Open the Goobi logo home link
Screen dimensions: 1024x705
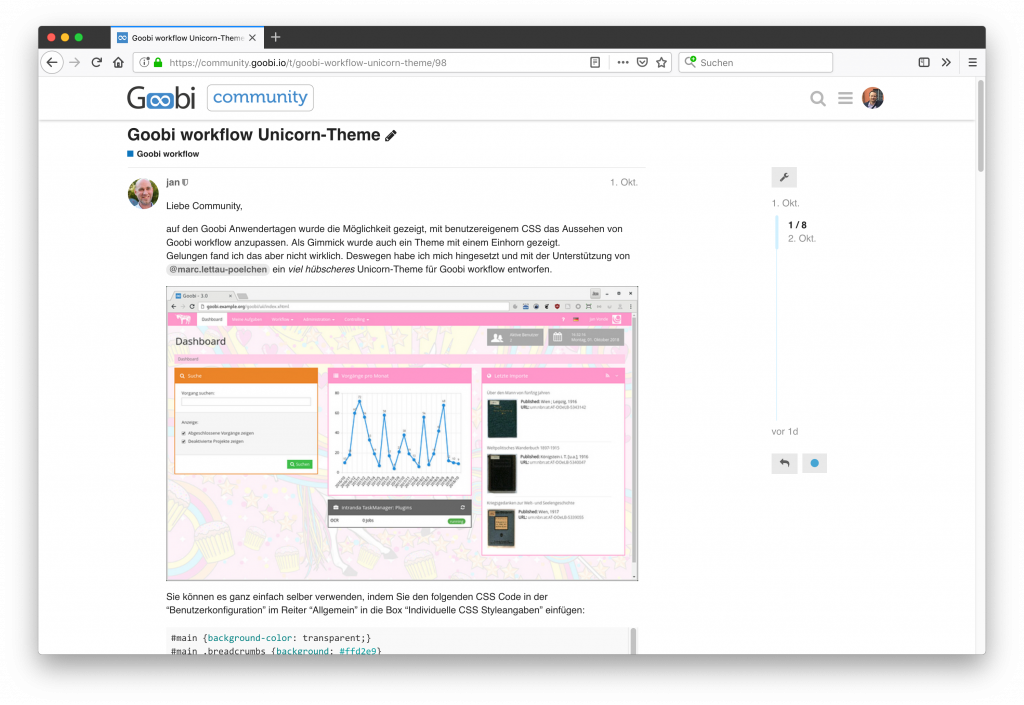click(x=161, y=98)
